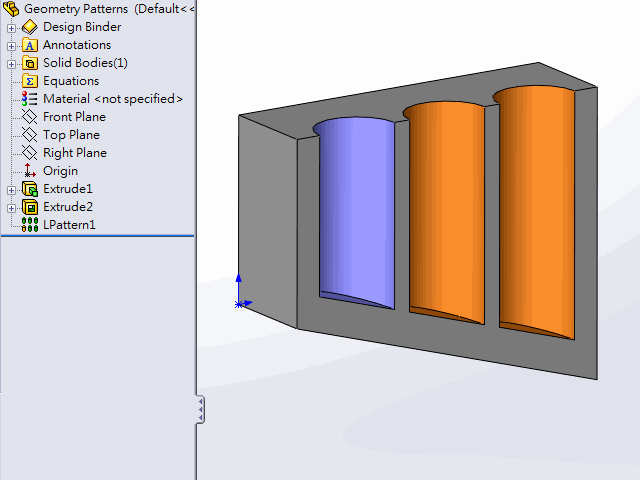
Task: Select the 'Design Binder' label
Action: (x=82, y=27)
